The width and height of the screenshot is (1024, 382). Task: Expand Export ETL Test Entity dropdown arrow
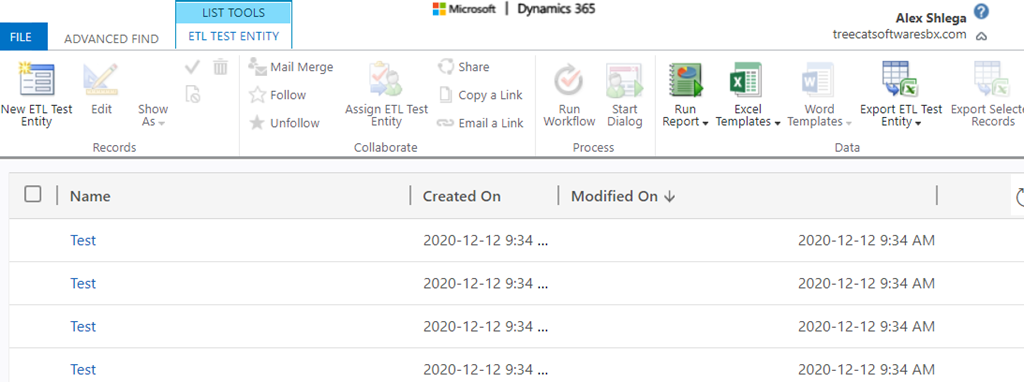[x=918, y=123]
